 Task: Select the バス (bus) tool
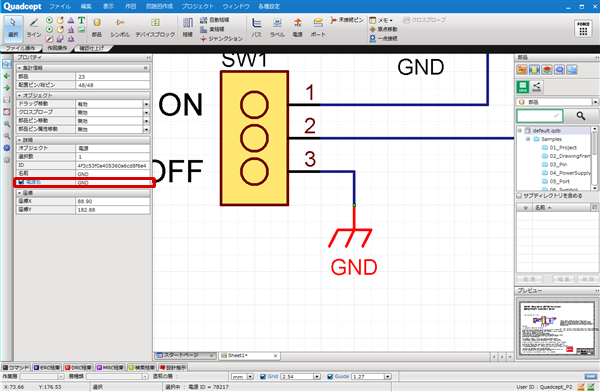click(256, 27)
